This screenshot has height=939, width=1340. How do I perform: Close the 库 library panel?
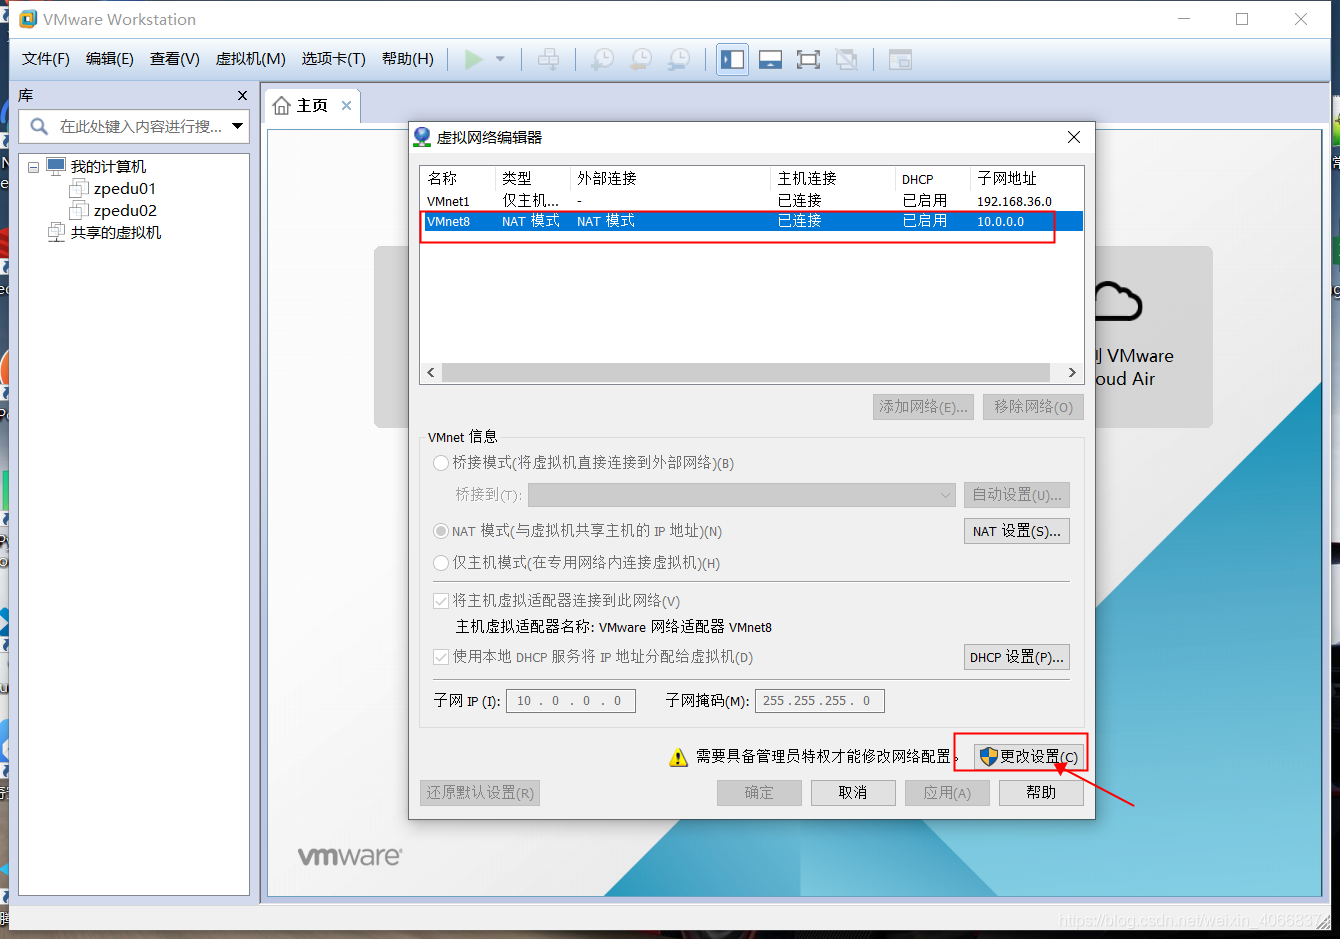coord(242,95)
